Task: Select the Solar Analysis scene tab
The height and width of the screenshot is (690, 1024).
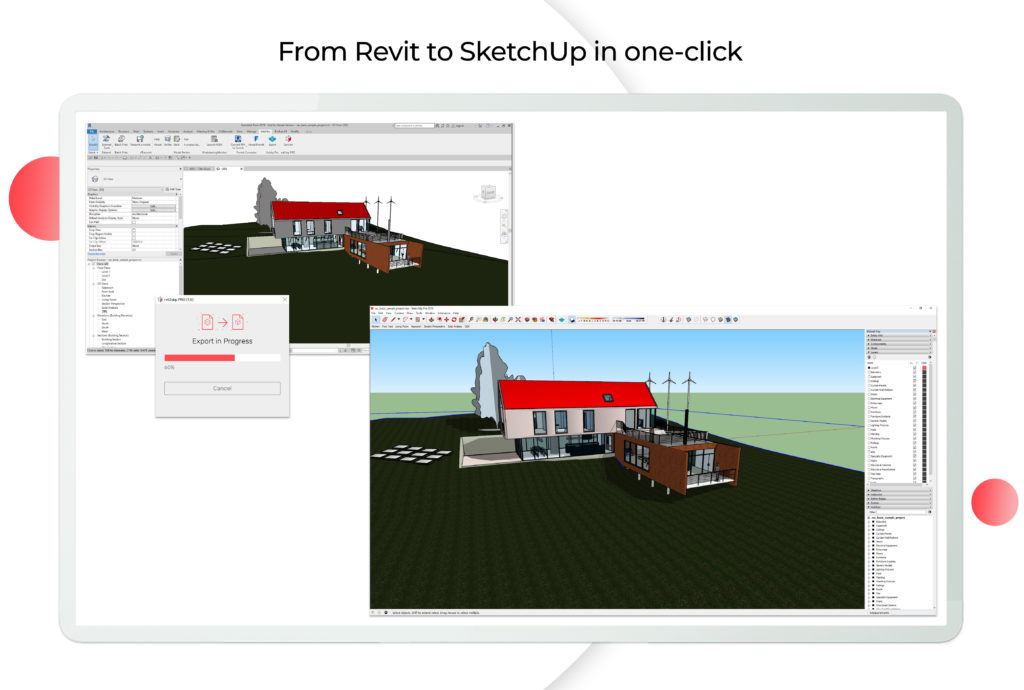Action: 455,326
